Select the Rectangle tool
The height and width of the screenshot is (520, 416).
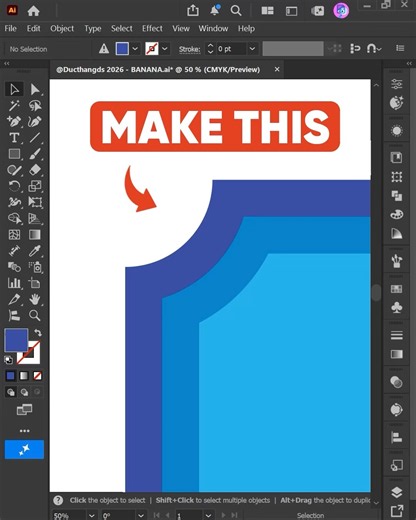click(x=14, y=154)
